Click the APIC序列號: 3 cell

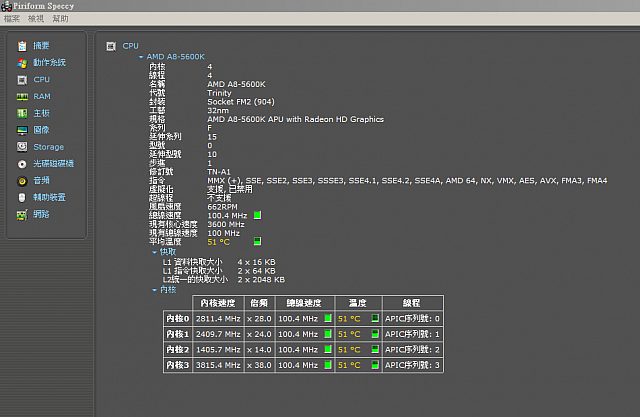pos(412,365)
